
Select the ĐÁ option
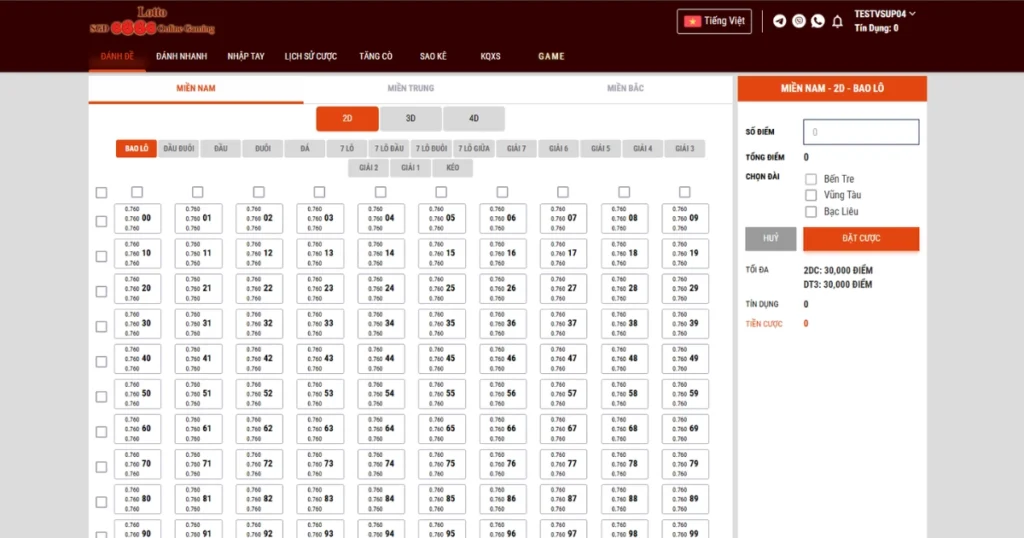pyautogui.click(x=305, y=148)
